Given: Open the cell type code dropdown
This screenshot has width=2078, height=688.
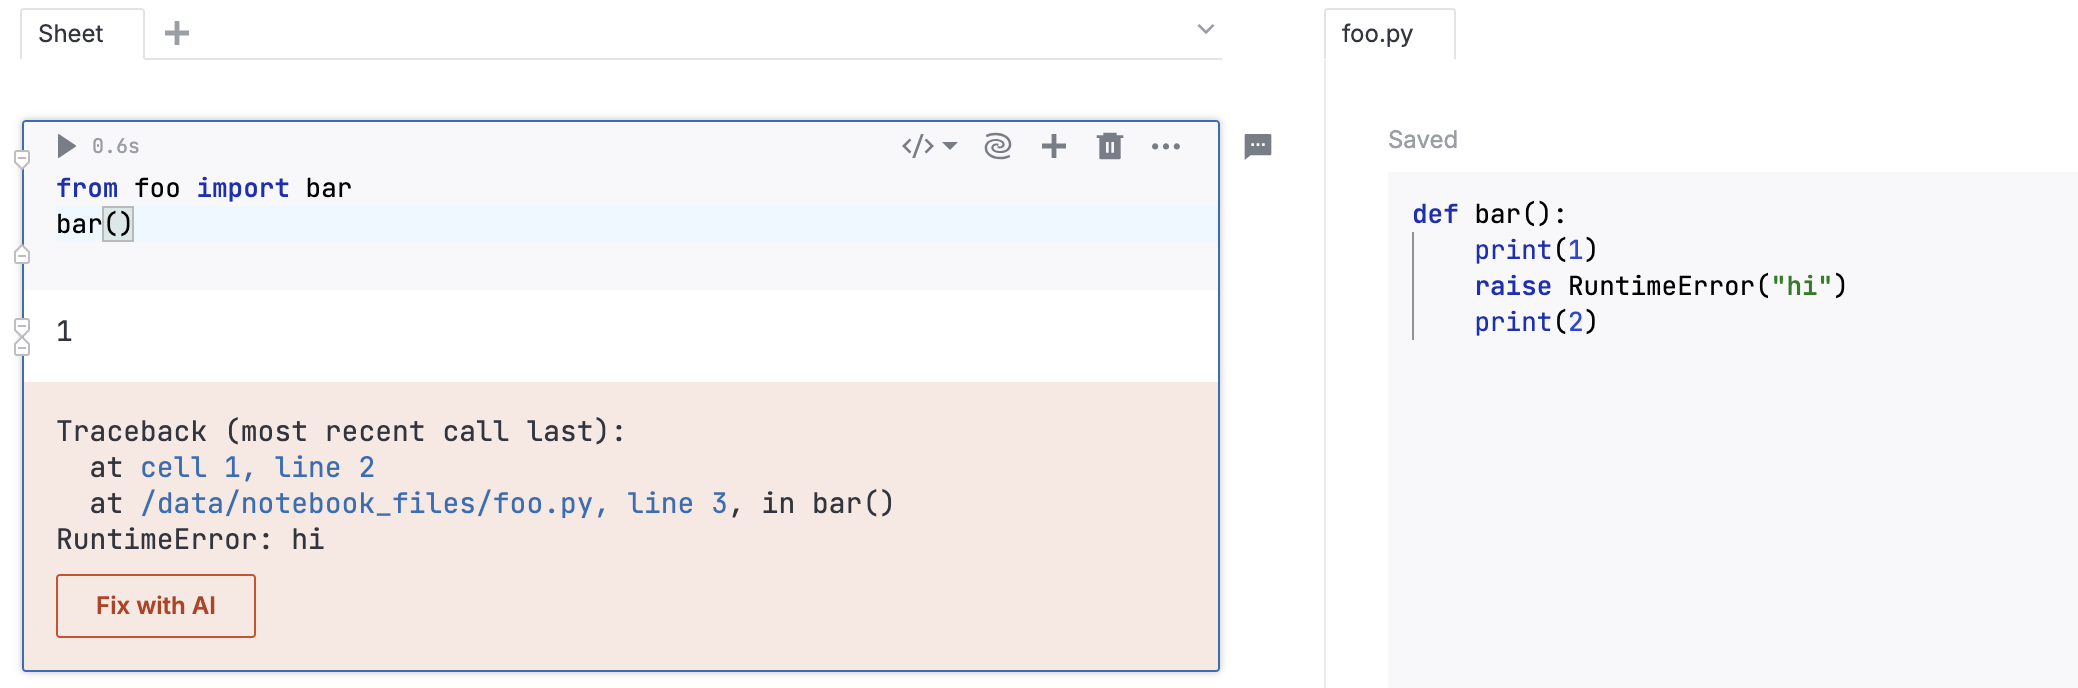Looking at the screenshot, I should pos(928,146).
